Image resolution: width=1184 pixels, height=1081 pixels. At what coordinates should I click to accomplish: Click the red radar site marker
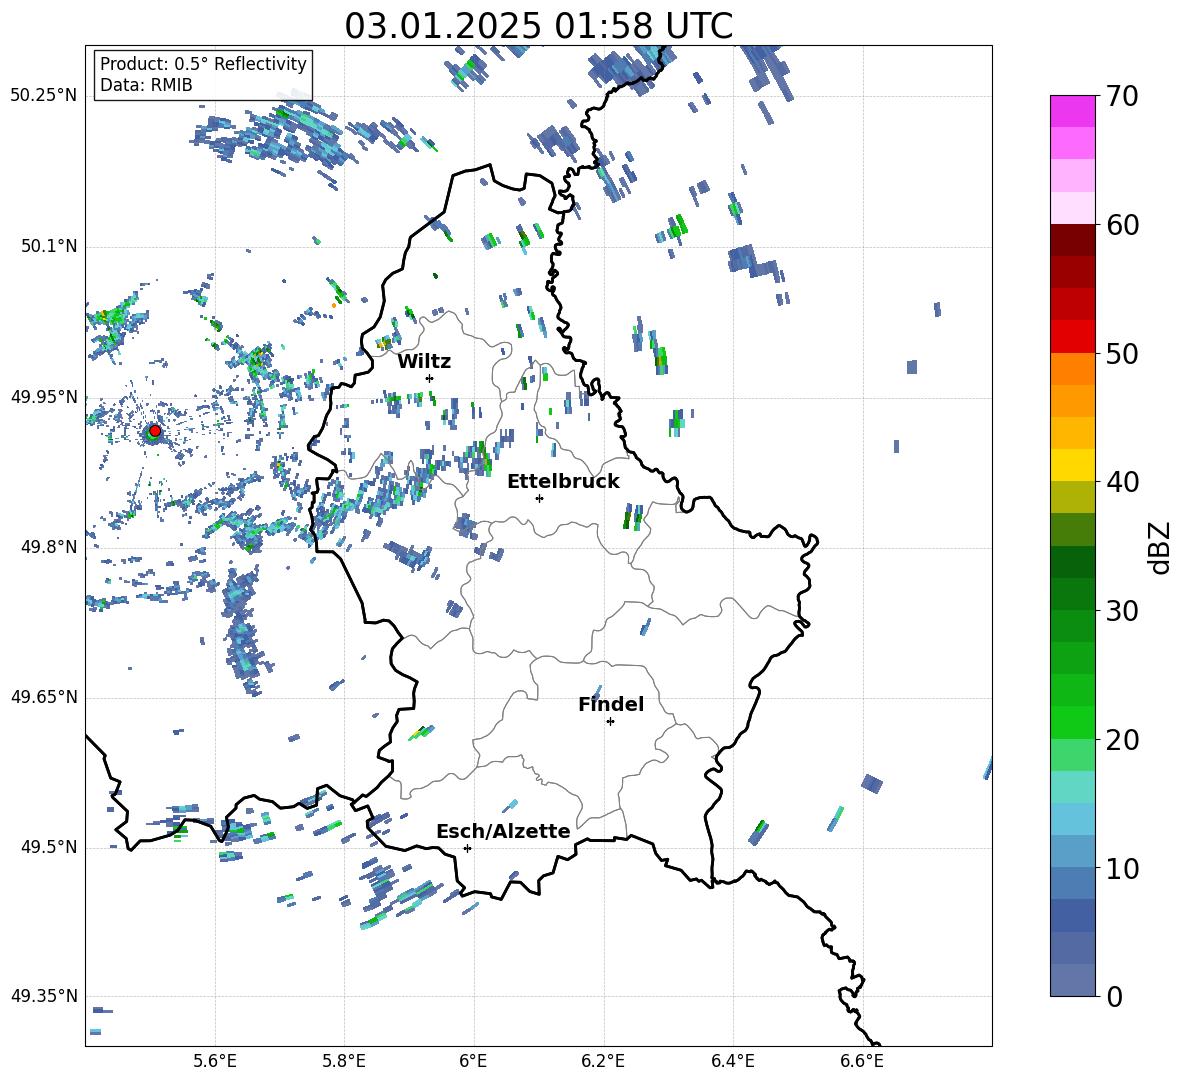[x=155, y=430]
